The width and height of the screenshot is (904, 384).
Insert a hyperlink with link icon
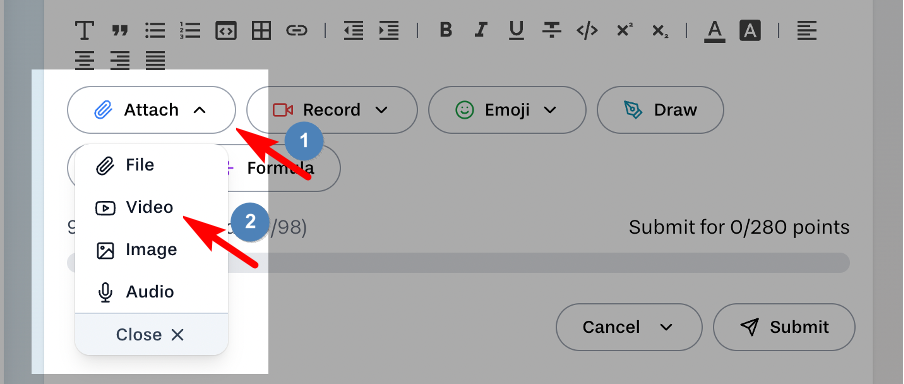click(x=297, y=31)
